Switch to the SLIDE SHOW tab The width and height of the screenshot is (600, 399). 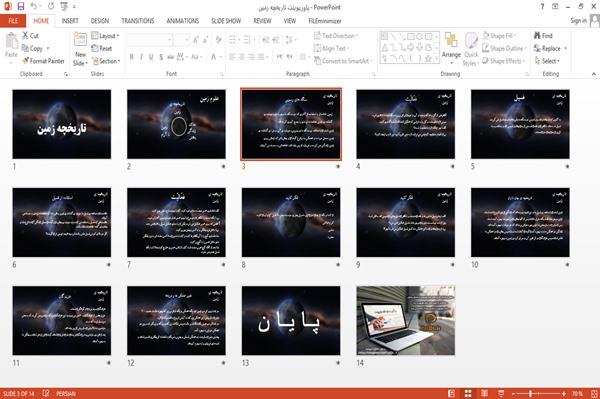226,21
